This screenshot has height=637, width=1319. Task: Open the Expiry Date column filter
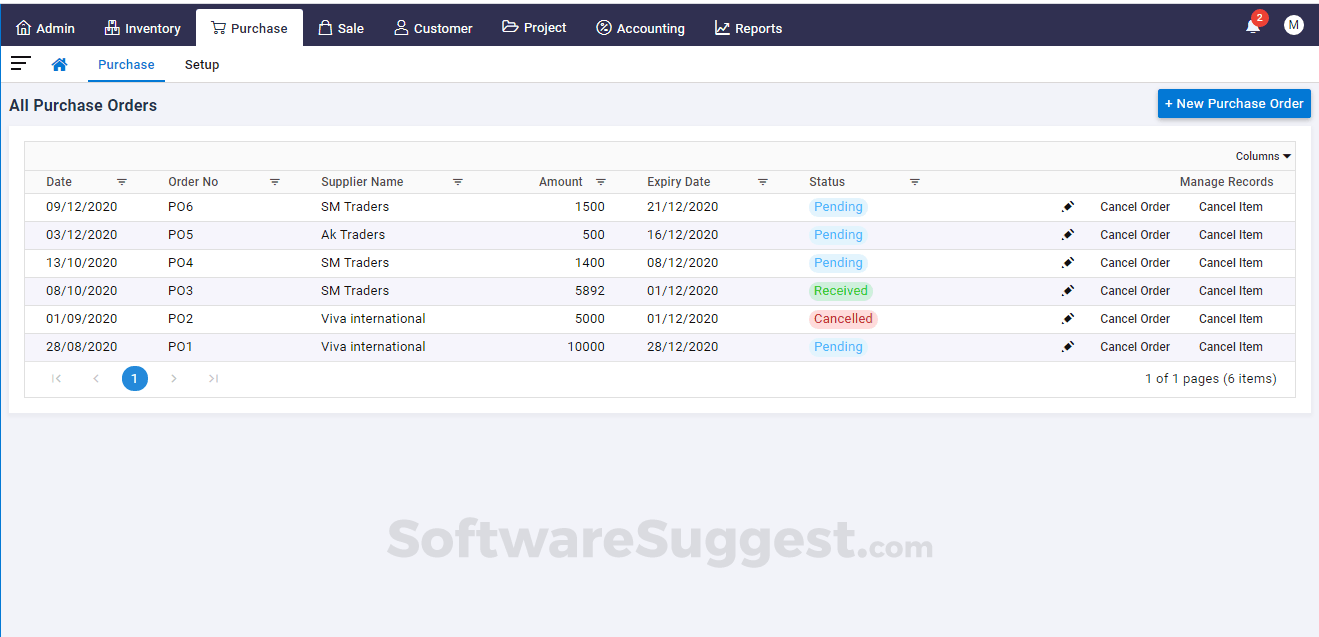coord(763,182)
